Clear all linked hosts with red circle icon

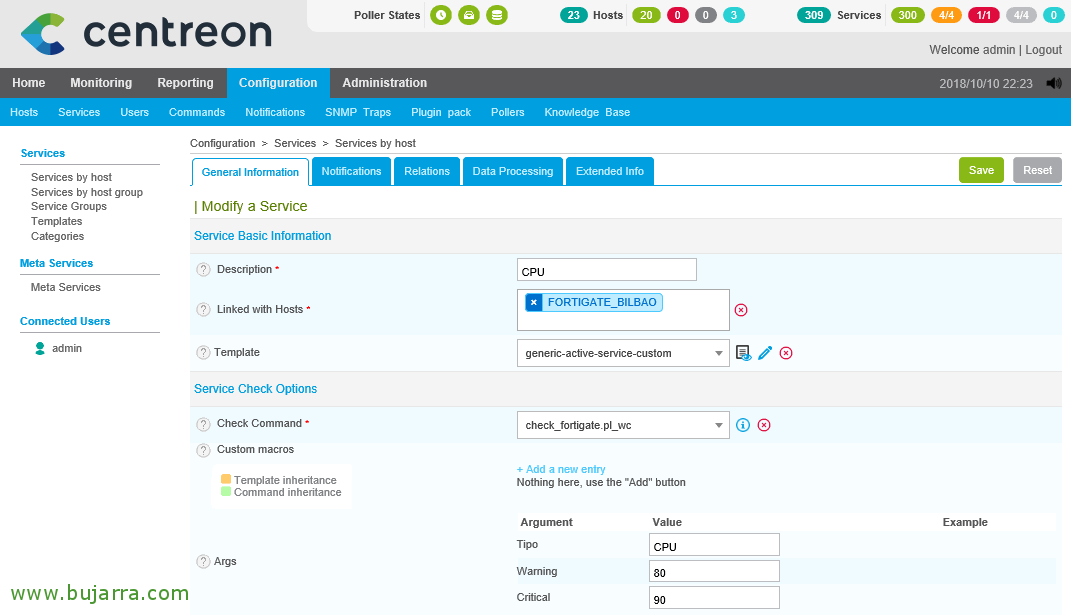[x=741, y=310]
